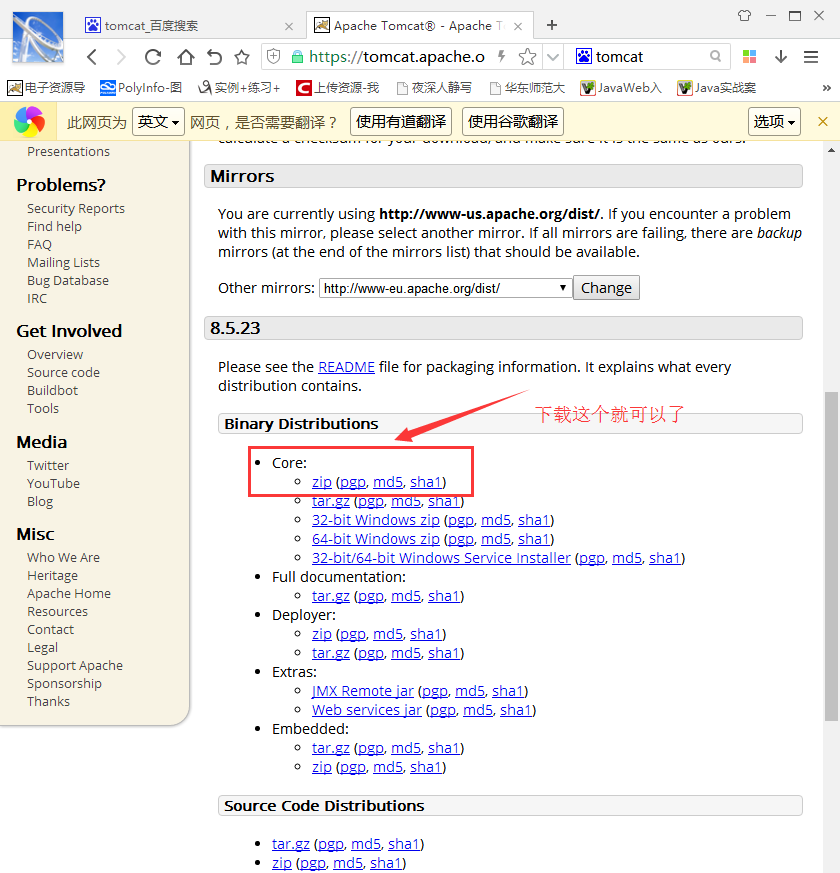Open the Sponsorship sidebar link
Screen dimensions: 840x873
click(64, 684)
